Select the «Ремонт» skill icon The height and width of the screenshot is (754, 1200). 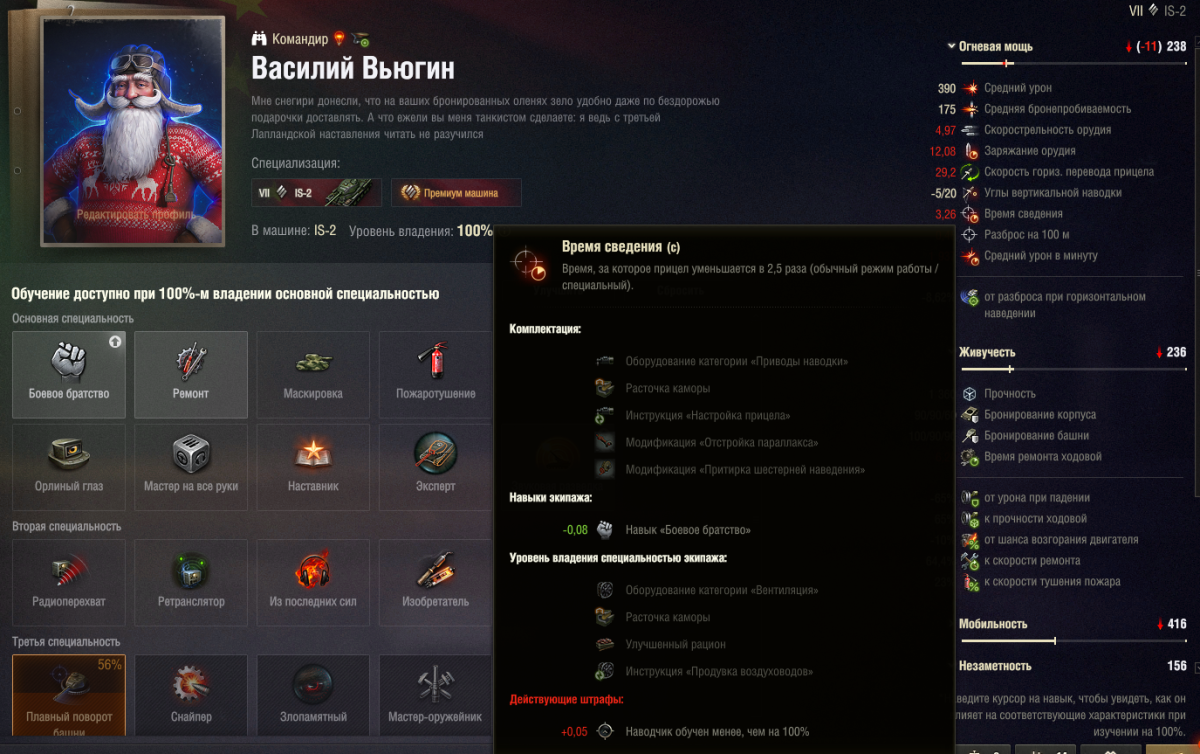click(x=191, y=374)
